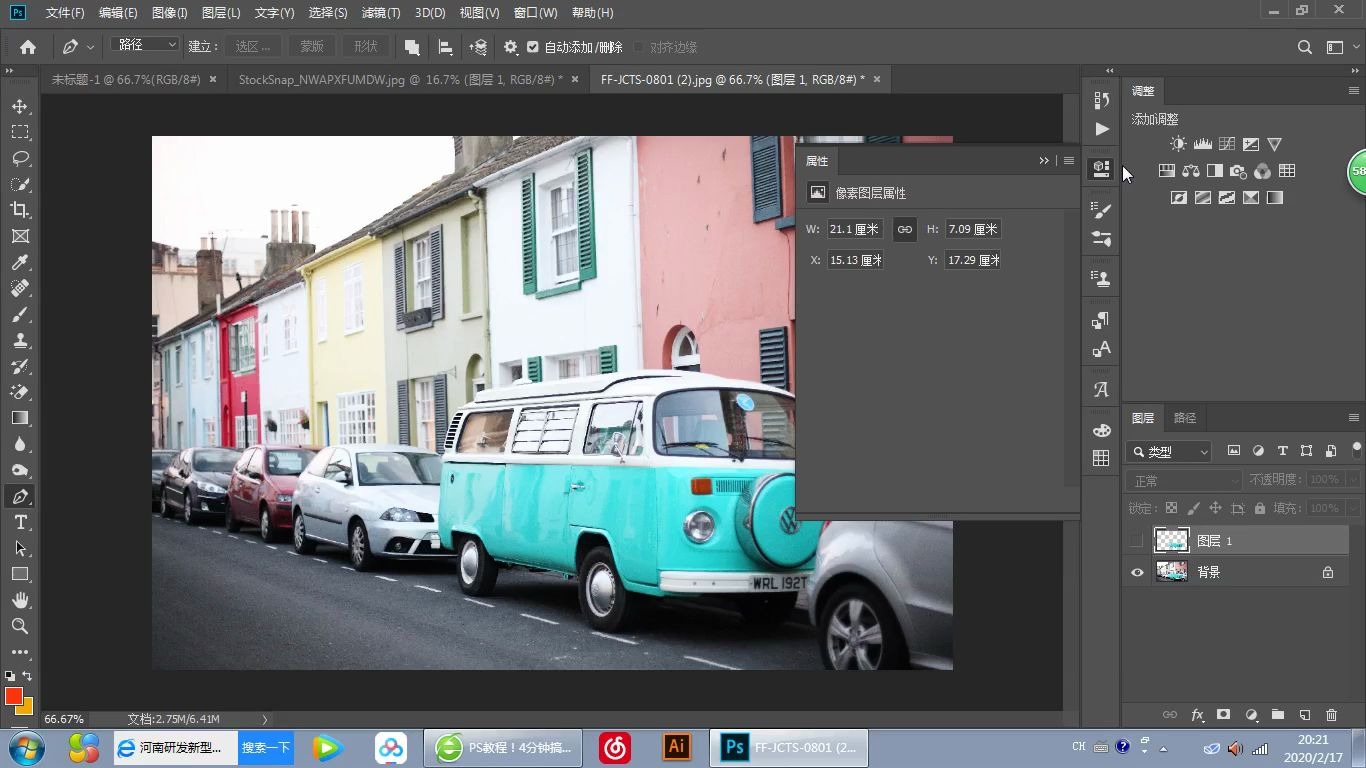Switch to the StockSnap_NWAPXFUMDW.jpg document tab
This screenshot has width=1366, height=768.
[x=400, y=79]
